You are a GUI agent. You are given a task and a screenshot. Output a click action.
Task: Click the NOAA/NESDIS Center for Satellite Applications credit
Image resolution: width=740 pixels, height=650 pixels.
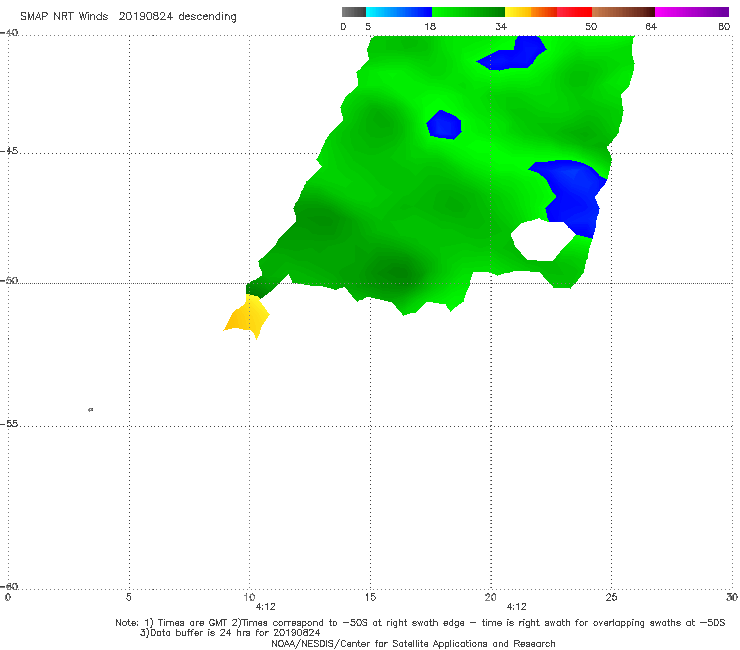click(413, 644)
